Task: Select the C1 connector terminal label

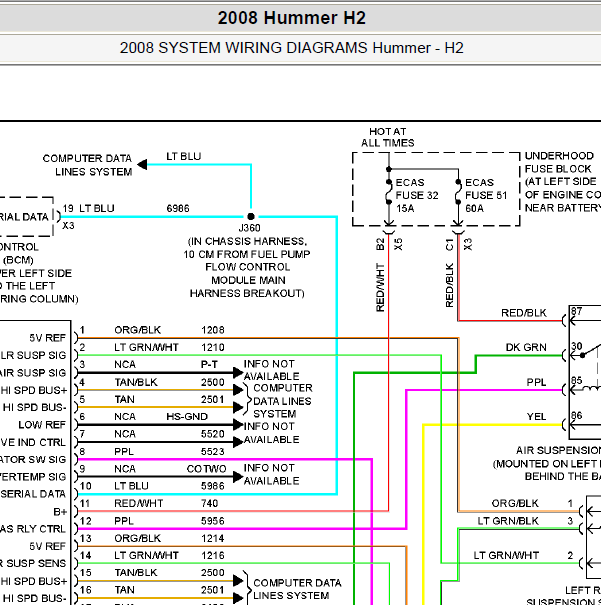Action: click(449, 244)
